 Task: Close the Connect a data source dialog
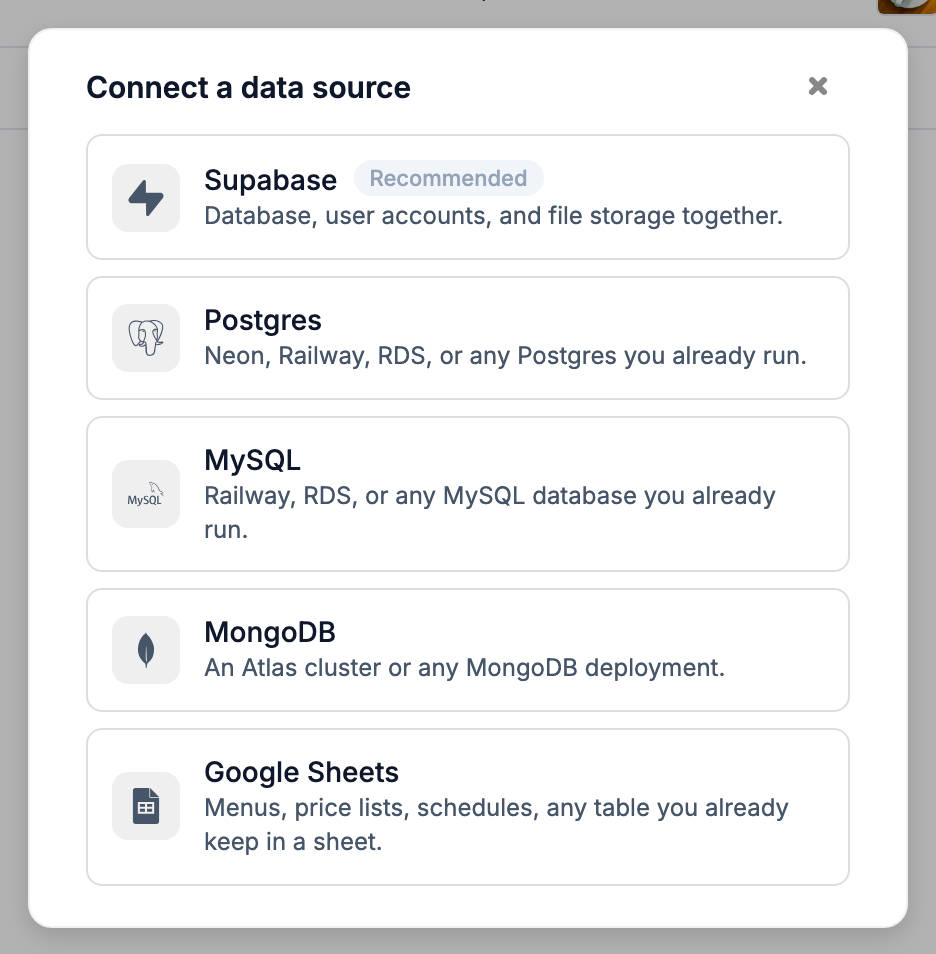[818, 86]
